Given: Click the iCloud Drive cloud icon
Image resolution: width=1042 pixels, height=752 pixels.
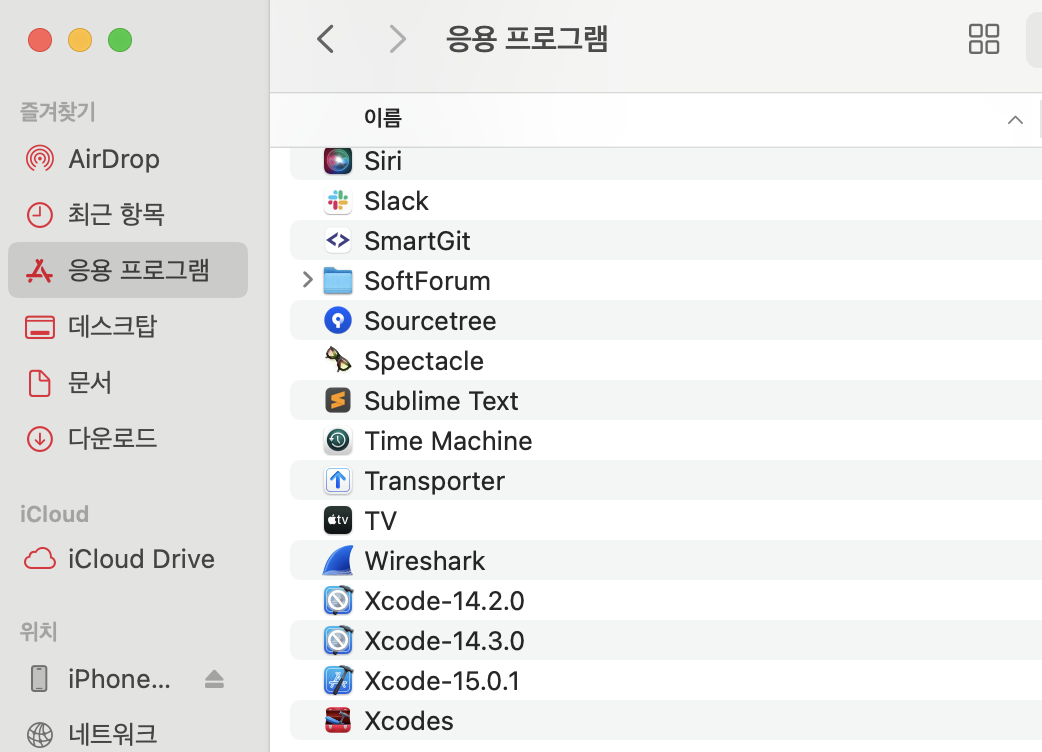Looking at the screenshot, I should (x=40, y=559).
